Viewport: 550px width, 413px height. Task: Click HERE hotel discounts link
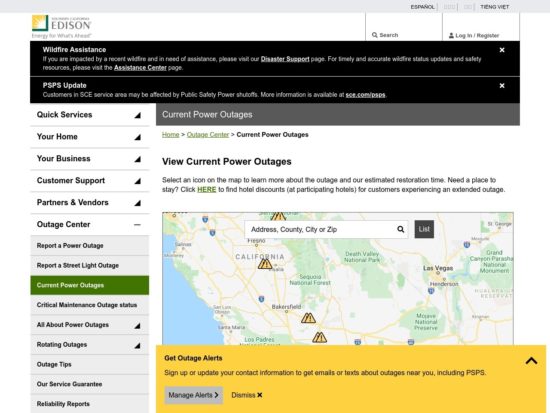tap(207, 189)
